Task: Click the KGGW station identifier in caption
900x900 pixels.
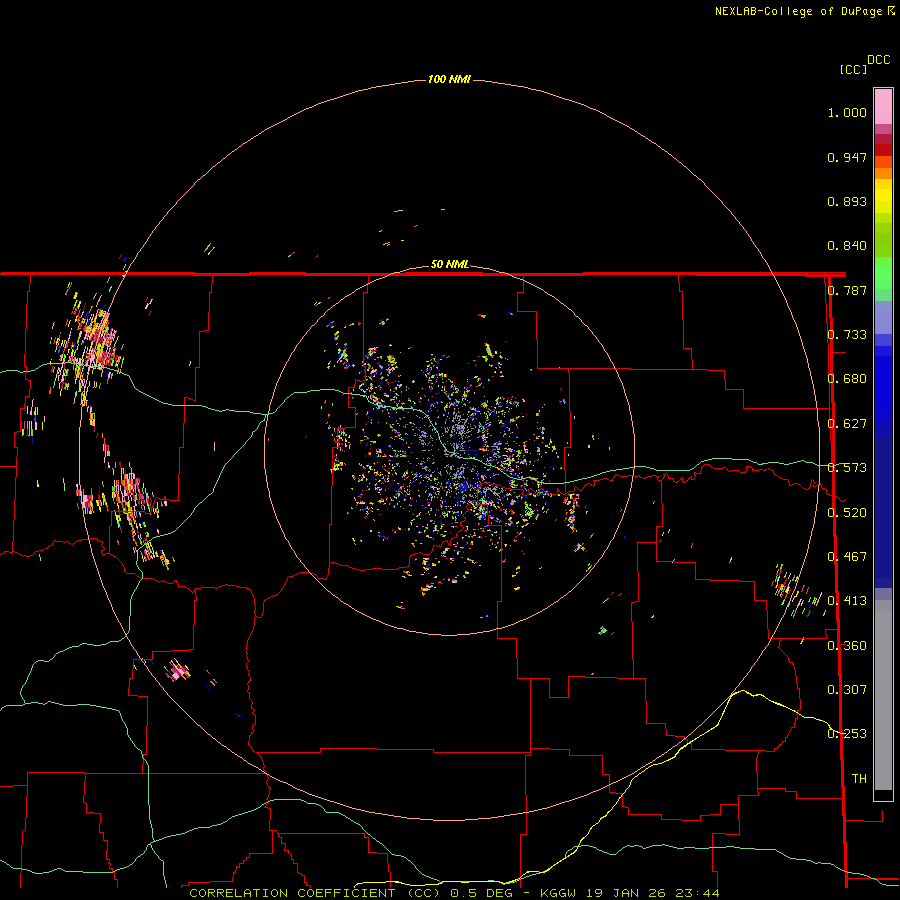Action: pos(557,893)
